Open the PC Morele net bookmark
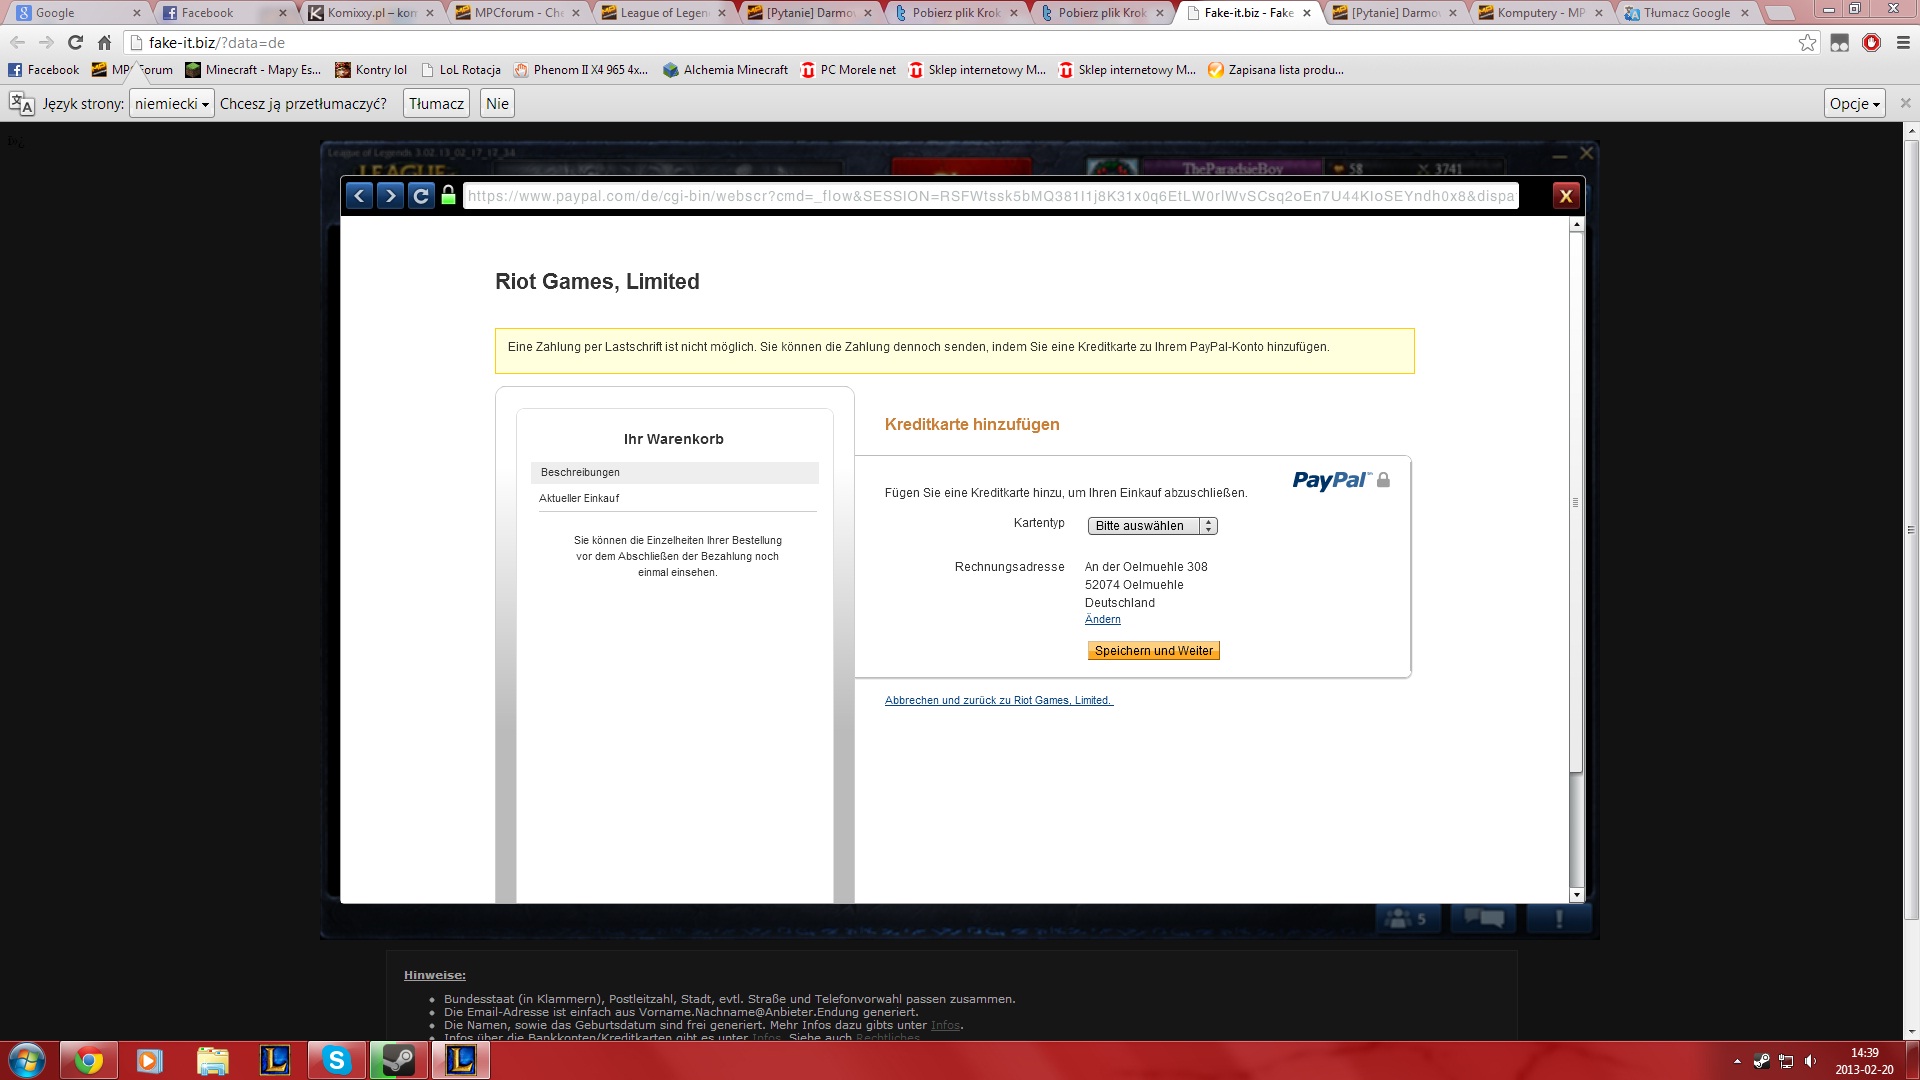This screenshot has width=1920, height=1080. click(848, 70)
